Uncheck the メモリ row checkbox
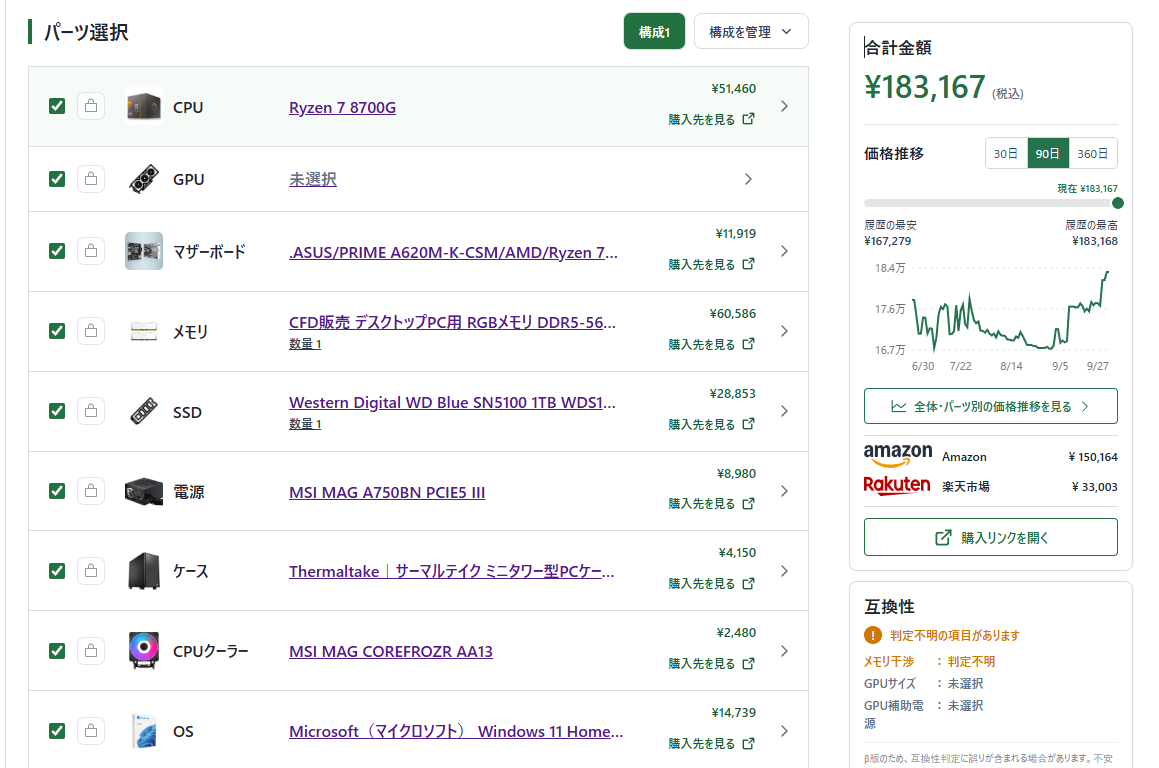The width and height of the screenshot is (1159, 768). (57, 331)
